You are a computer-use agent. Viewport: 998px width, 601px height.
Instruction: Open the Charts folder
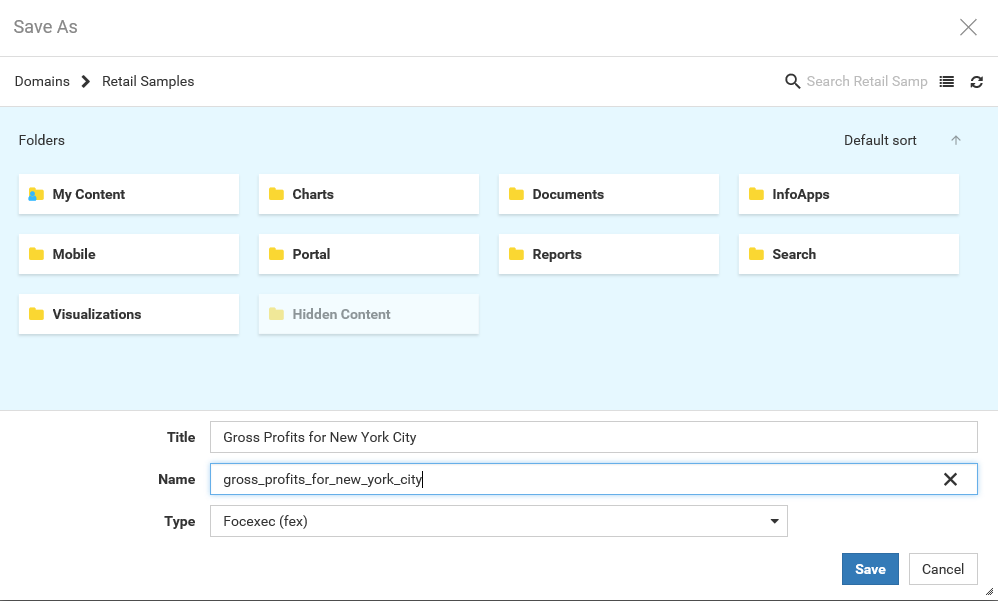click(x=369, y=194)
